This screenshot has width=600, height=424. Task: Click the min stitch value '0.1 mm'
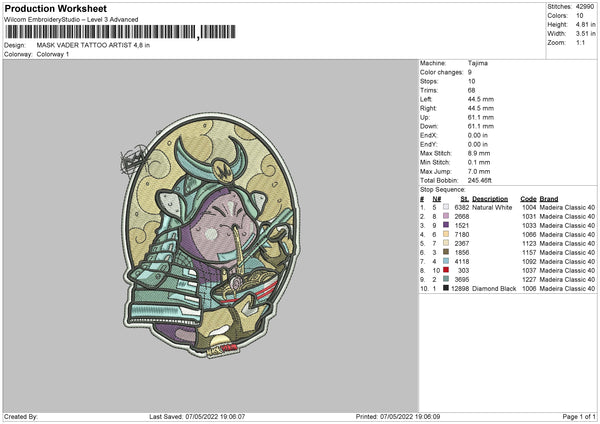pyautogui.click(x=479, y=162)
